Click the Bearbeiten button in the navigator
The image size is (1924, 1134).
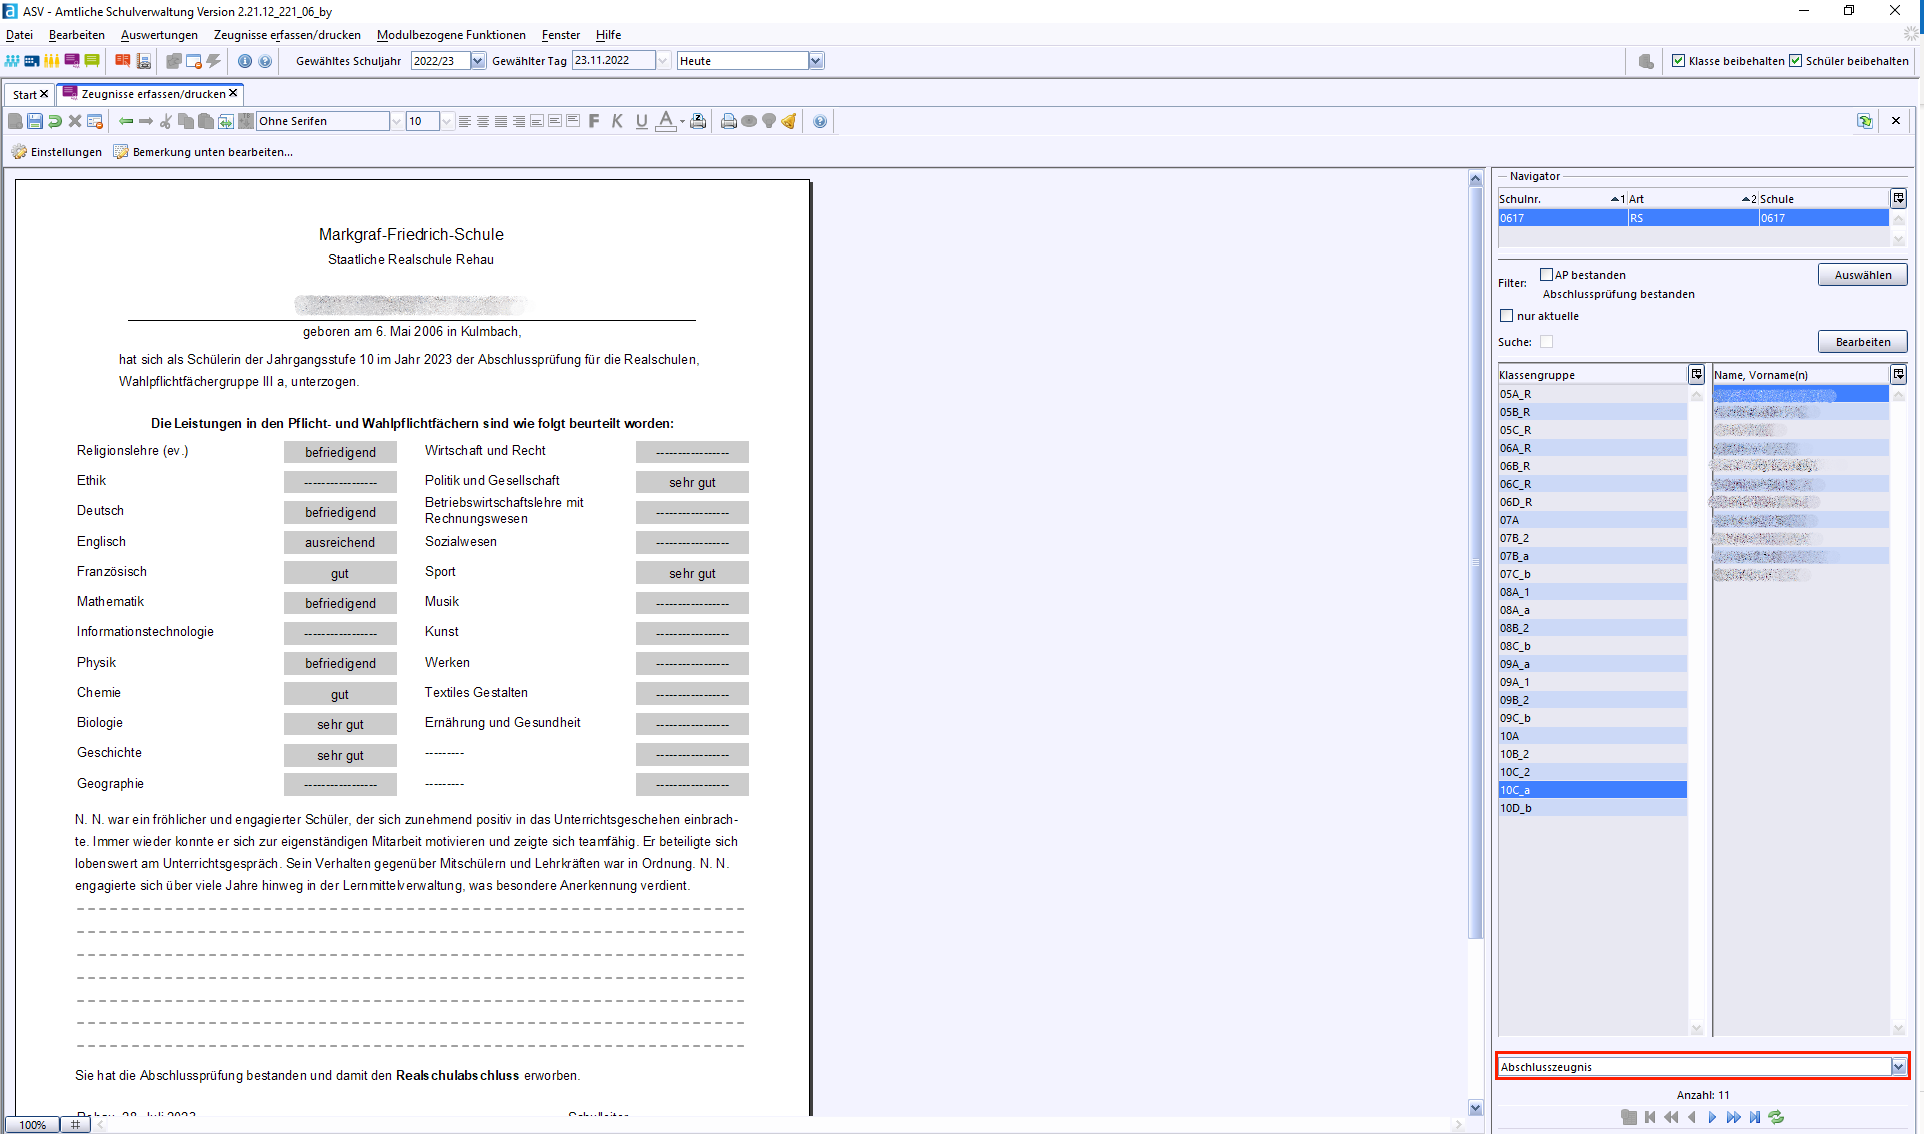point(1863,342)
